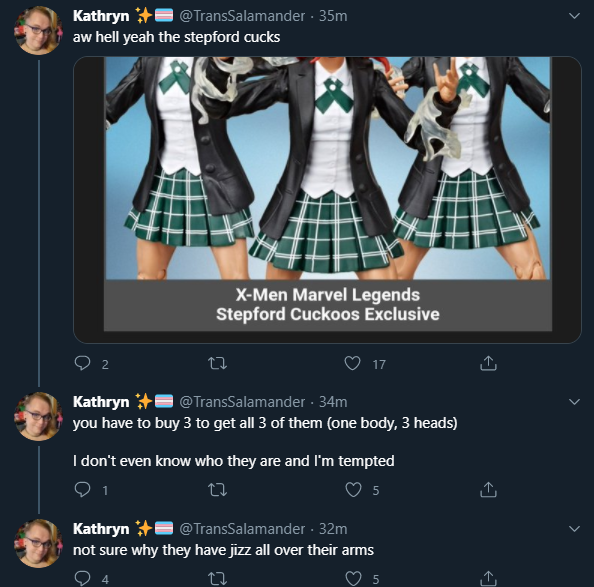Open the profile avatar on the 32m tweet
Viewport: 594px width, 587px height.
click(38, 543)
